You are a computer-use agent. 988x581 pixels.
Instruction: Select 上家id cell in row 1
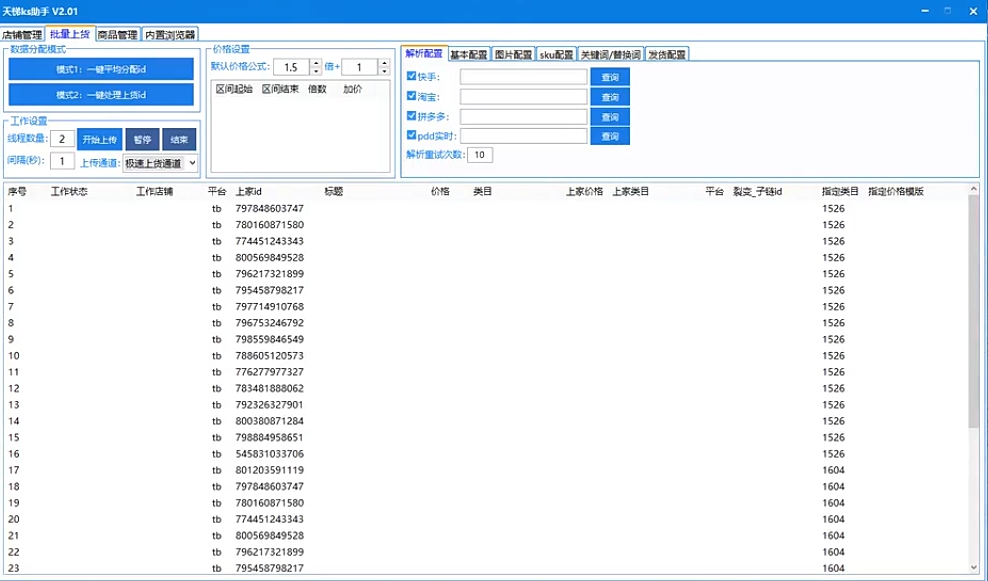coord(270,209)
